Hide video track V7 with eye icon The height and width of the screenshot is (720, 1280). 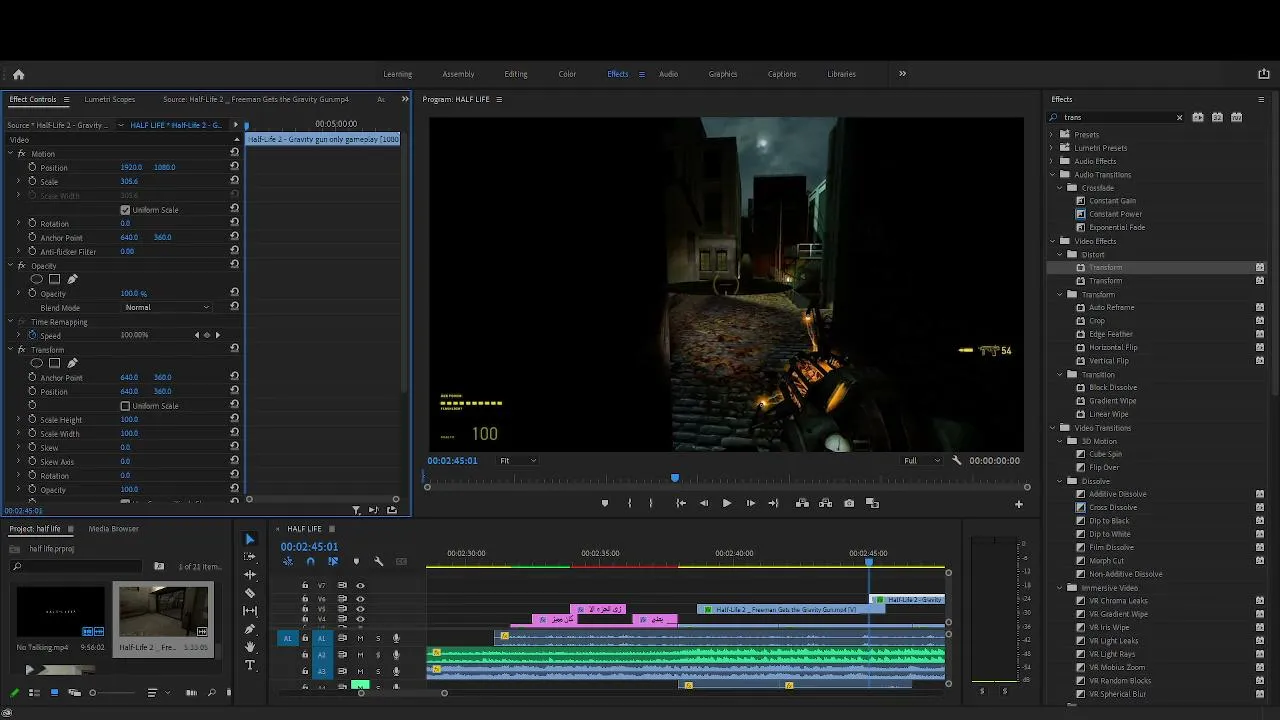point(360,586)
